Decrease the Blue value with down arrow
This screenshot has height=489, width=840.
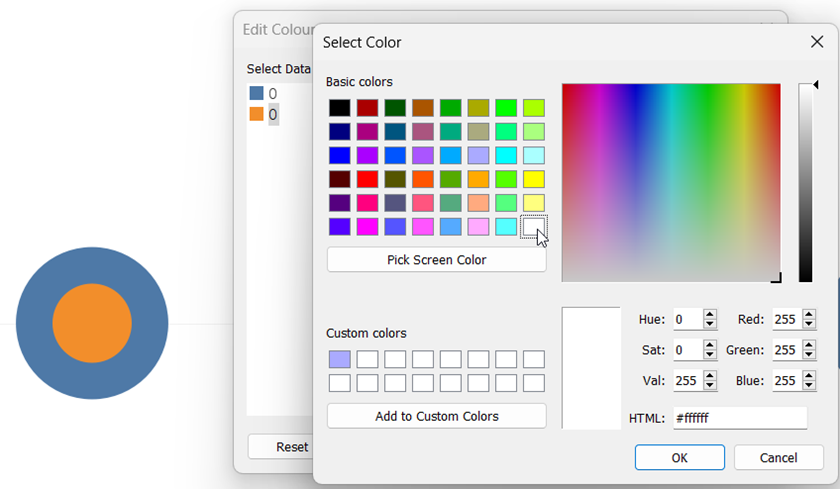(809, 386)
